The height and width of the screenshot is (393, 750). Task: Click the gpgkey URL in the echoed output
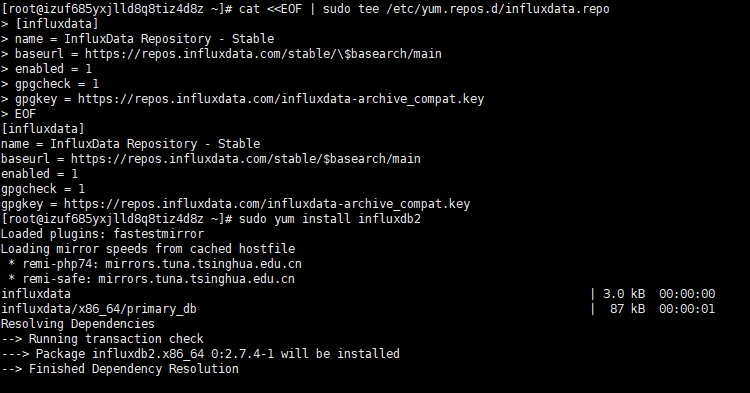(267, 204)
